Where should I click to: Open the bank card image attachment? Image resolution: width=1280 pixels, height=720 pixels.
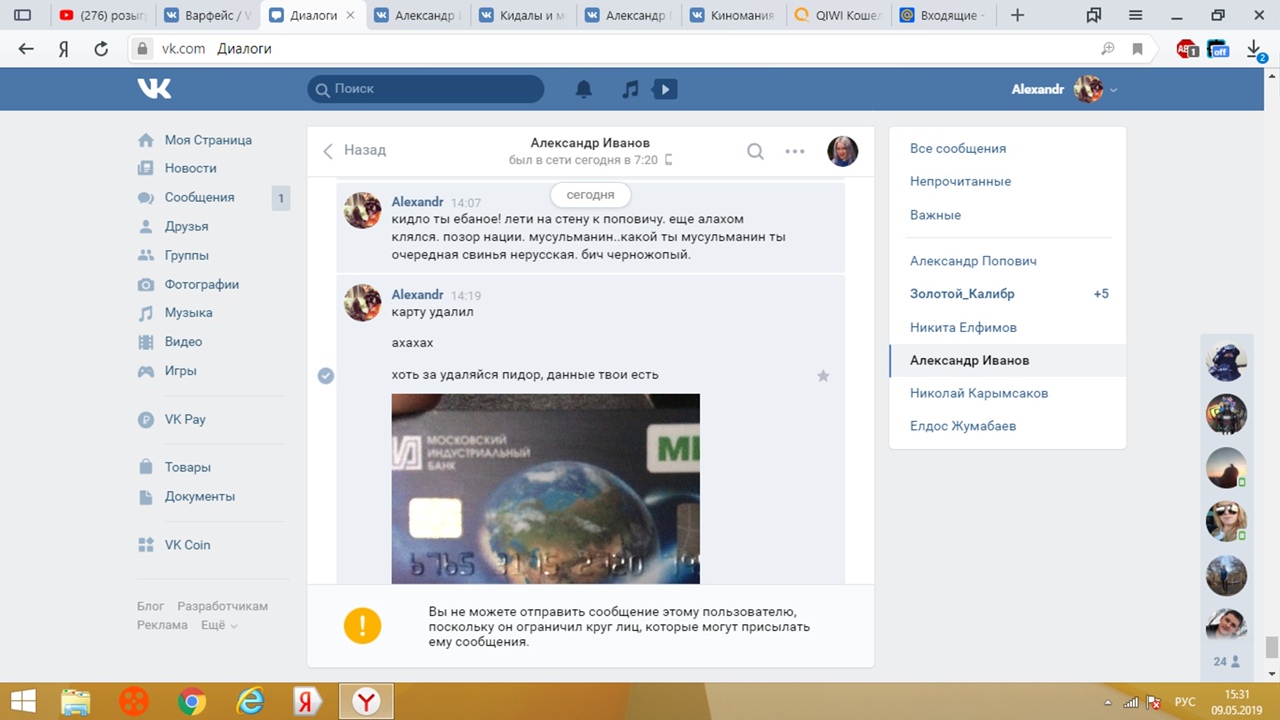click(545, 488)
